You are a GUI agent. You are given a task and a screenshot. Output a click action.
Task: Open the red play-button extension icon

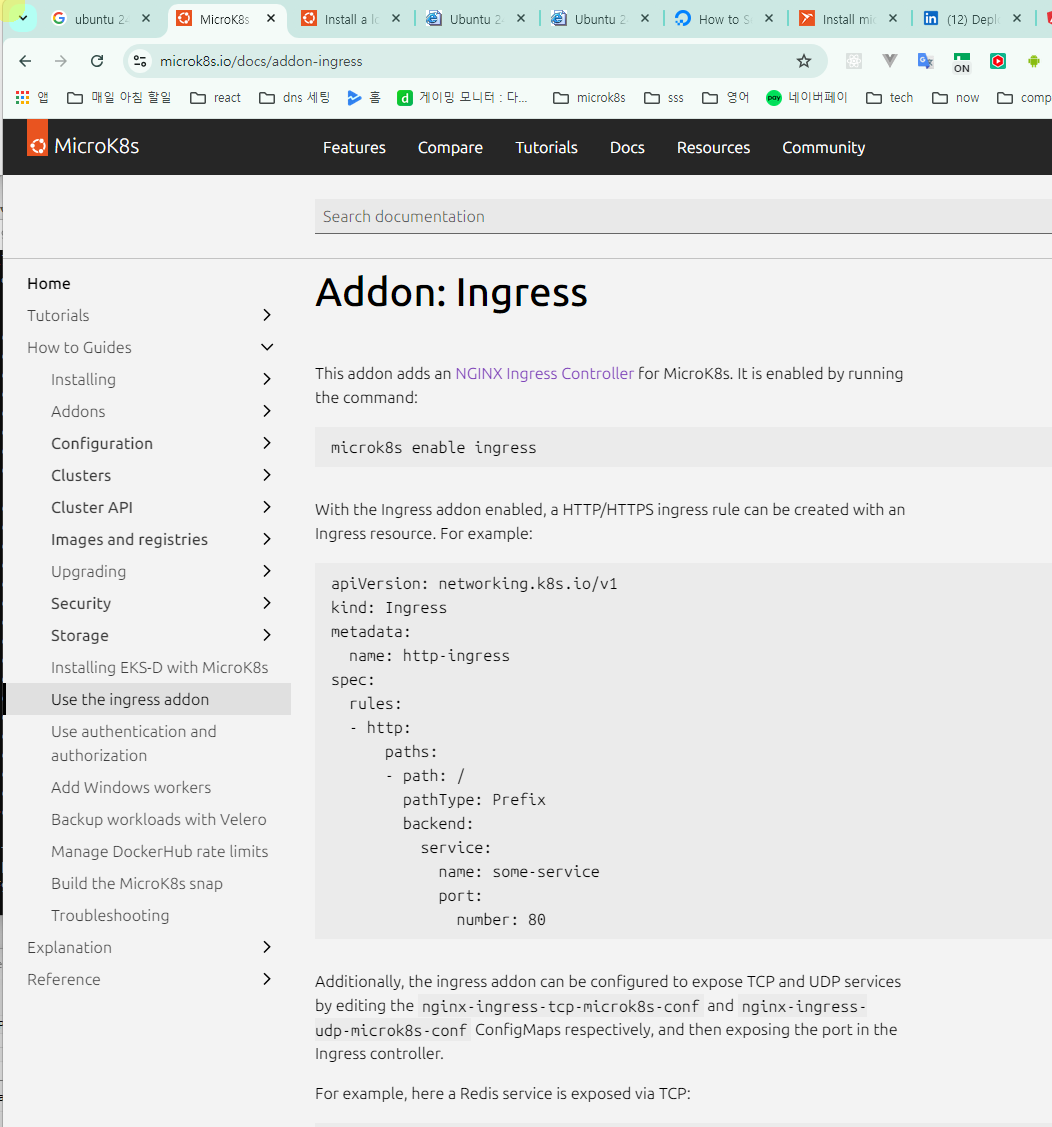[997, 61]
